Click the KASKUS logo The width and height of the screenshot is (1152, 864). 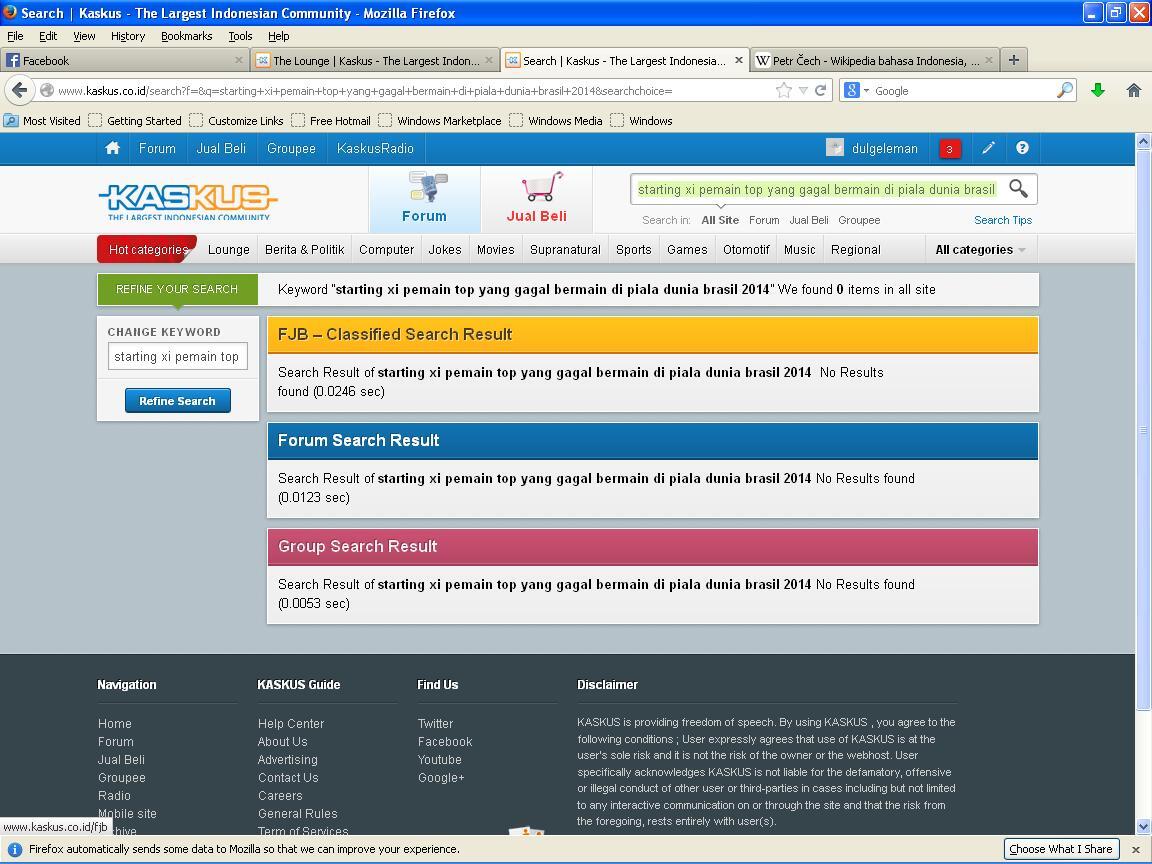(188, 201)
